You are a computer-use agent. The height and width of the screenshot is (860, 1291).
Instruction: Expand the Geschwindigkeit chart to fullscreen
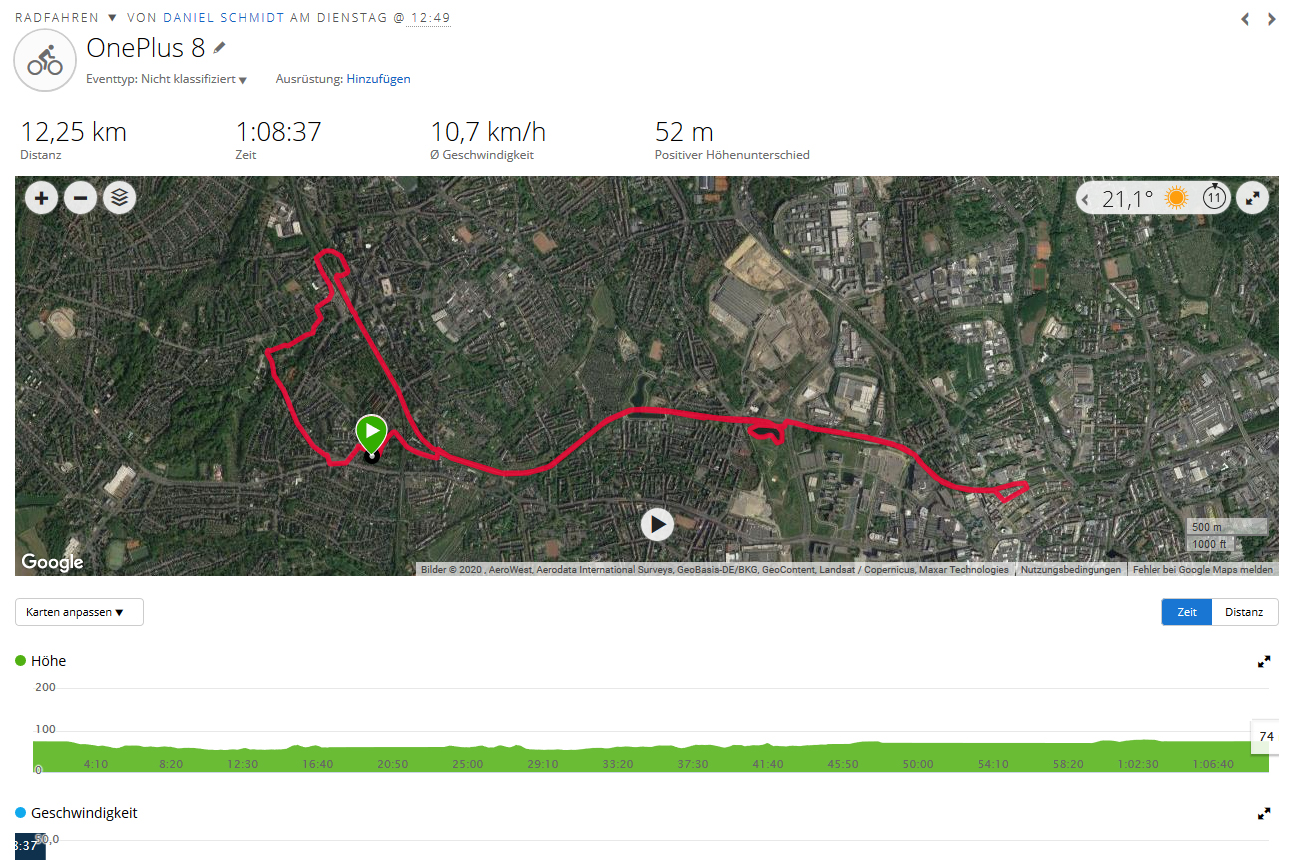coord(1264,814)
